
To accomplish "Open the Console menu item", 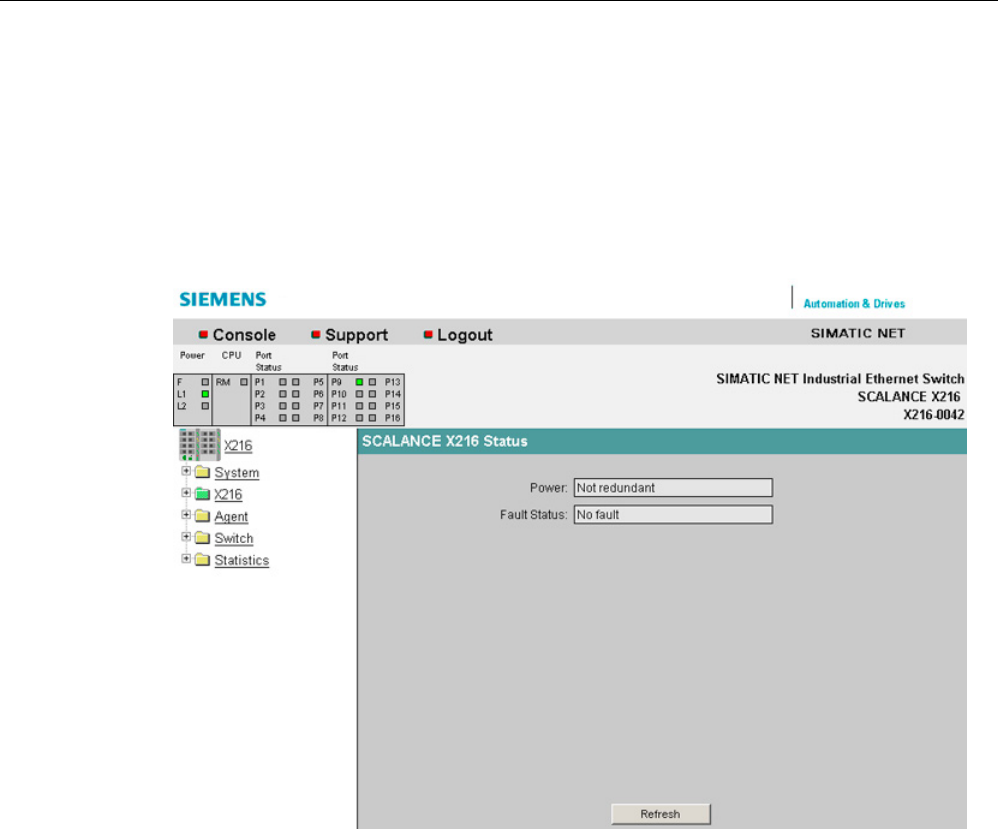I will pos(244,335).
